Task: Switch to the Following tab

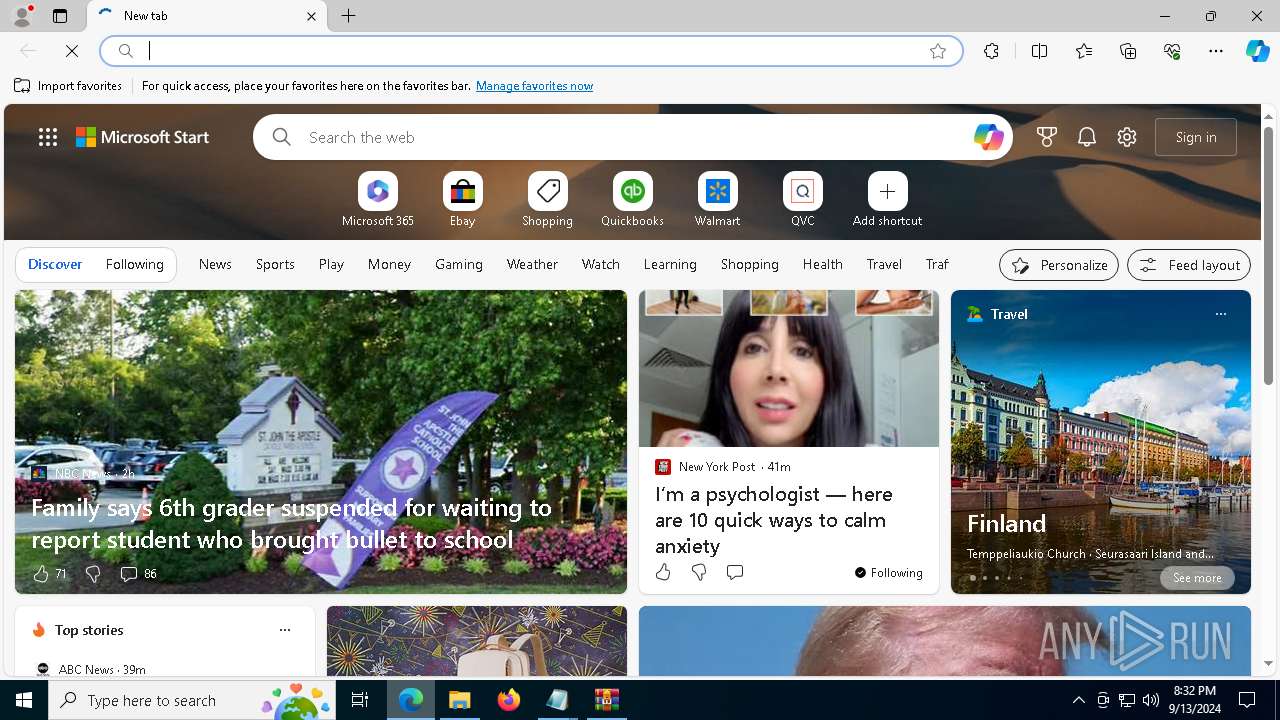Action: [134, 264]
